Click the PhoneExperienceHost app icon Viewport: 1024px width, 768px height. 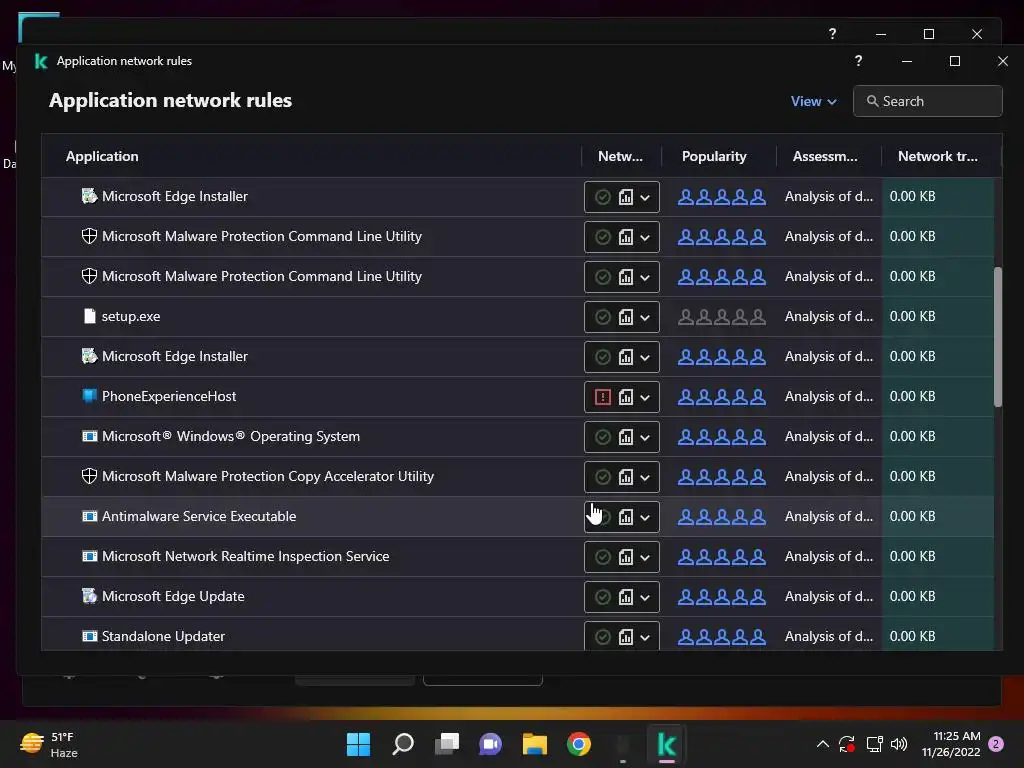click(x=89, y=396)
